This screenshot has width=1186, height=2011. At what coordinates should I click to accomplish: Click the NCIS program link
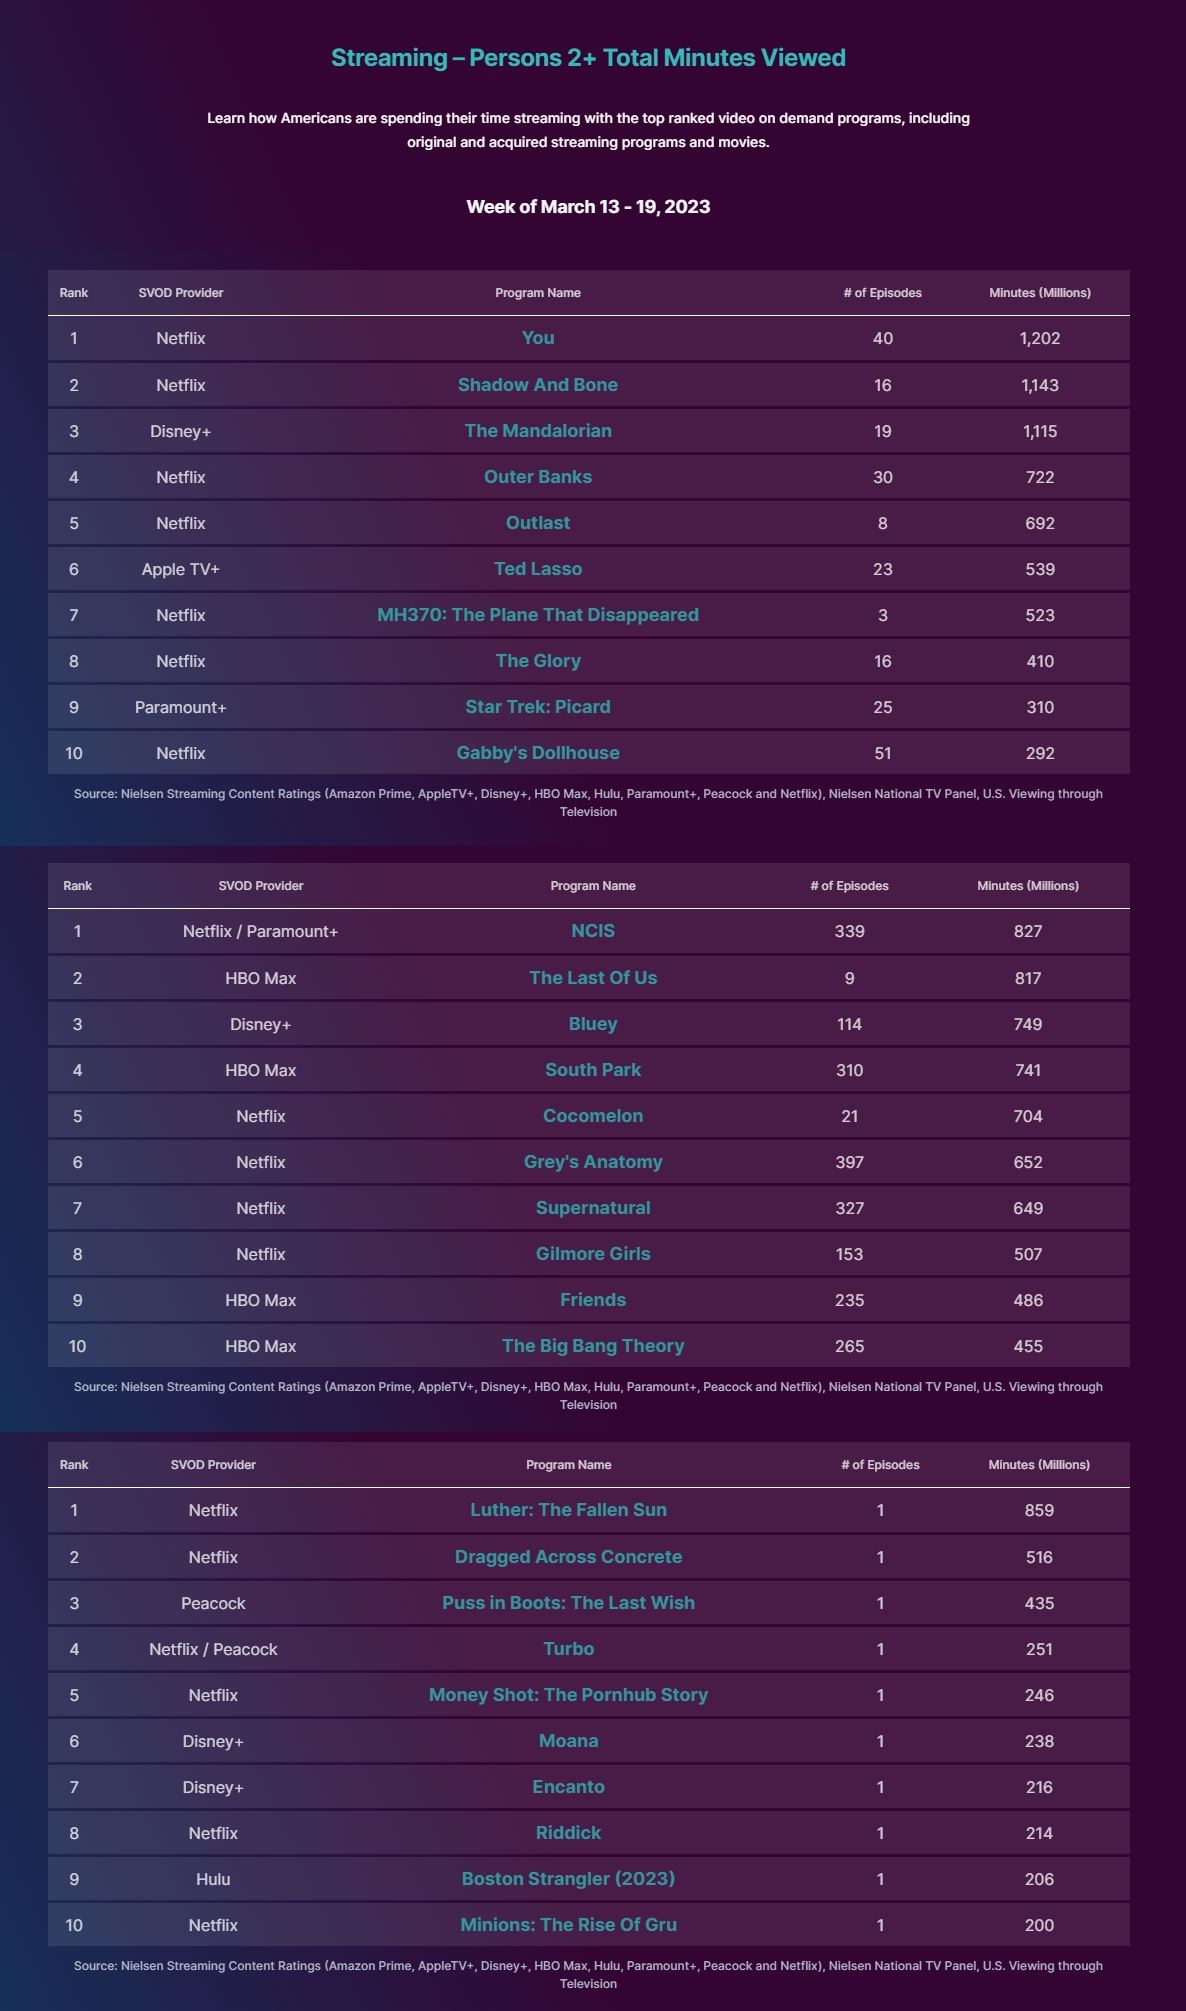tap(593, 931)
